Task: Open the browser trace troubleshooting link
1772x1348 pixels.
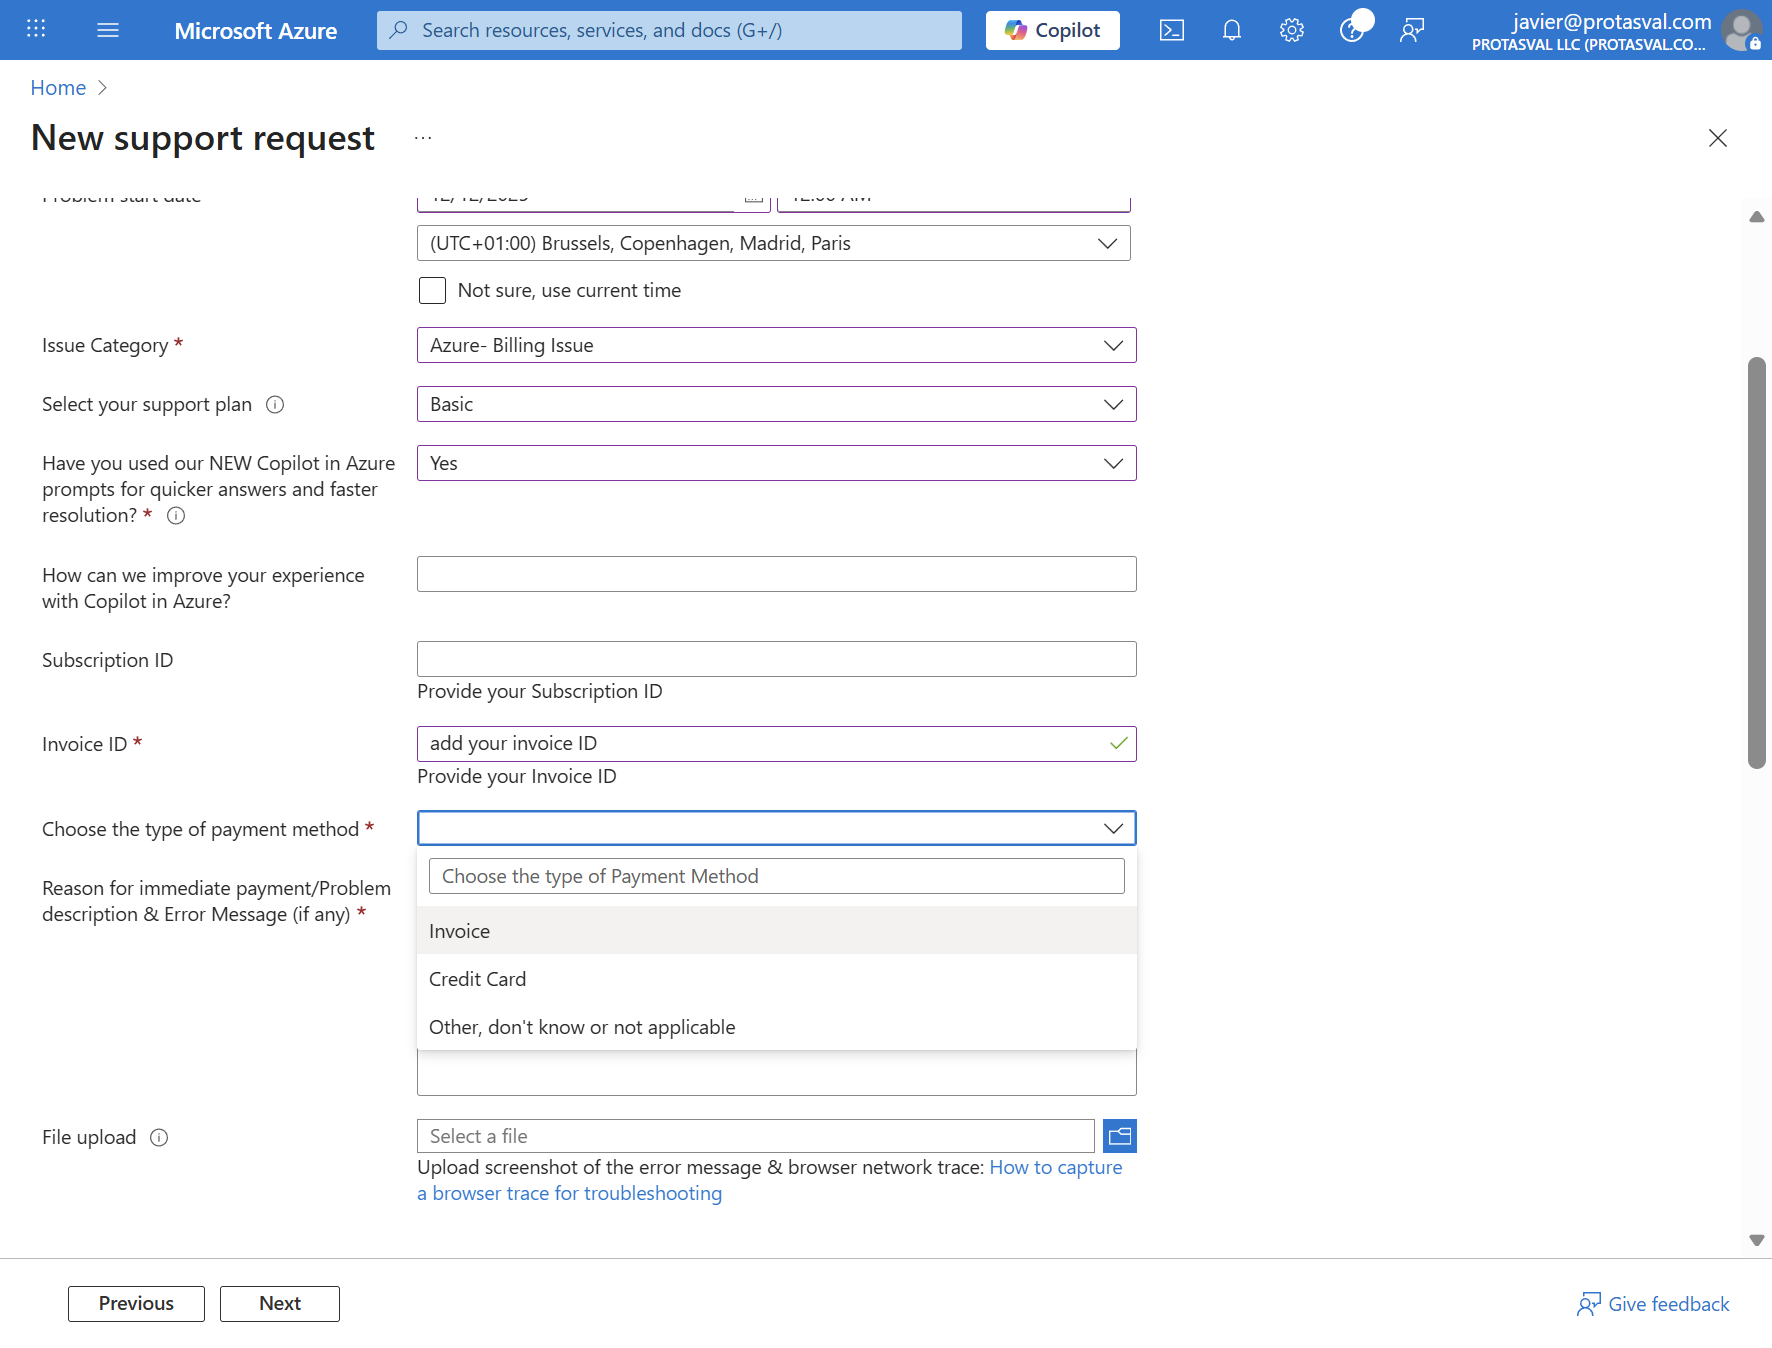Action: click(x=570, y=1193)
